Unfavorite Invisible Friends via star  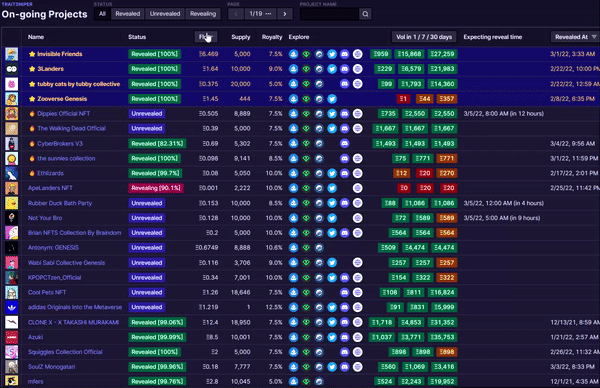(32, 54)
